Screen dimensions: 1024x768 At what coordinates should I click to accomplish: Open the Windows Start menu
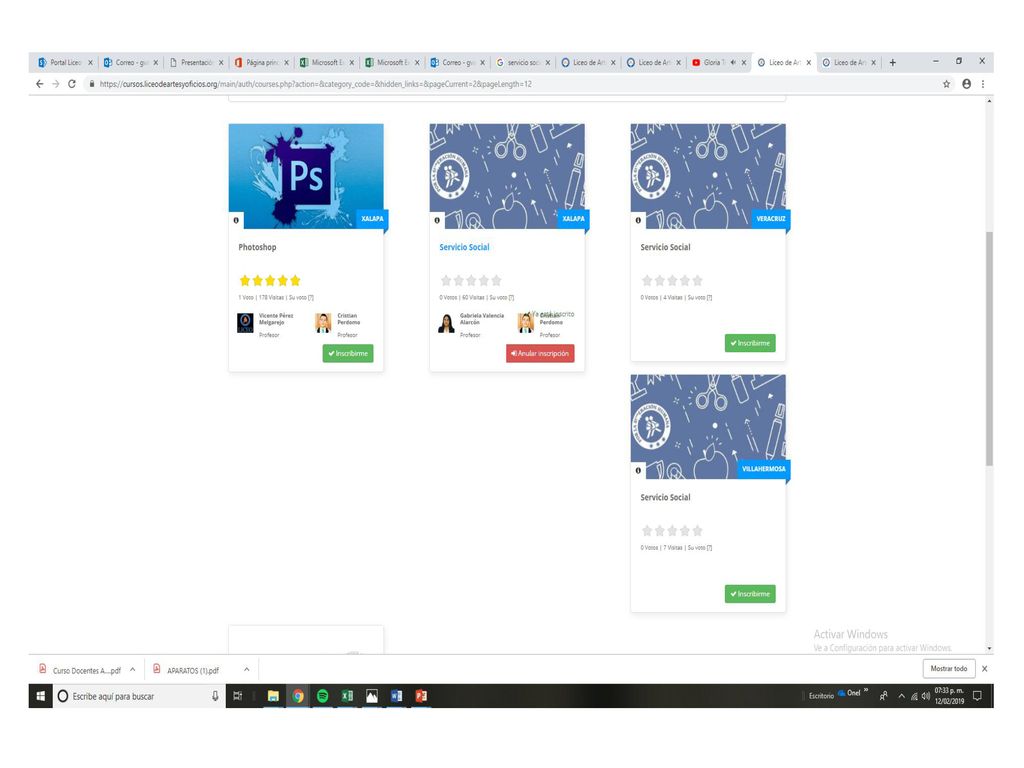pyautogui.click(x=40, y=696)
